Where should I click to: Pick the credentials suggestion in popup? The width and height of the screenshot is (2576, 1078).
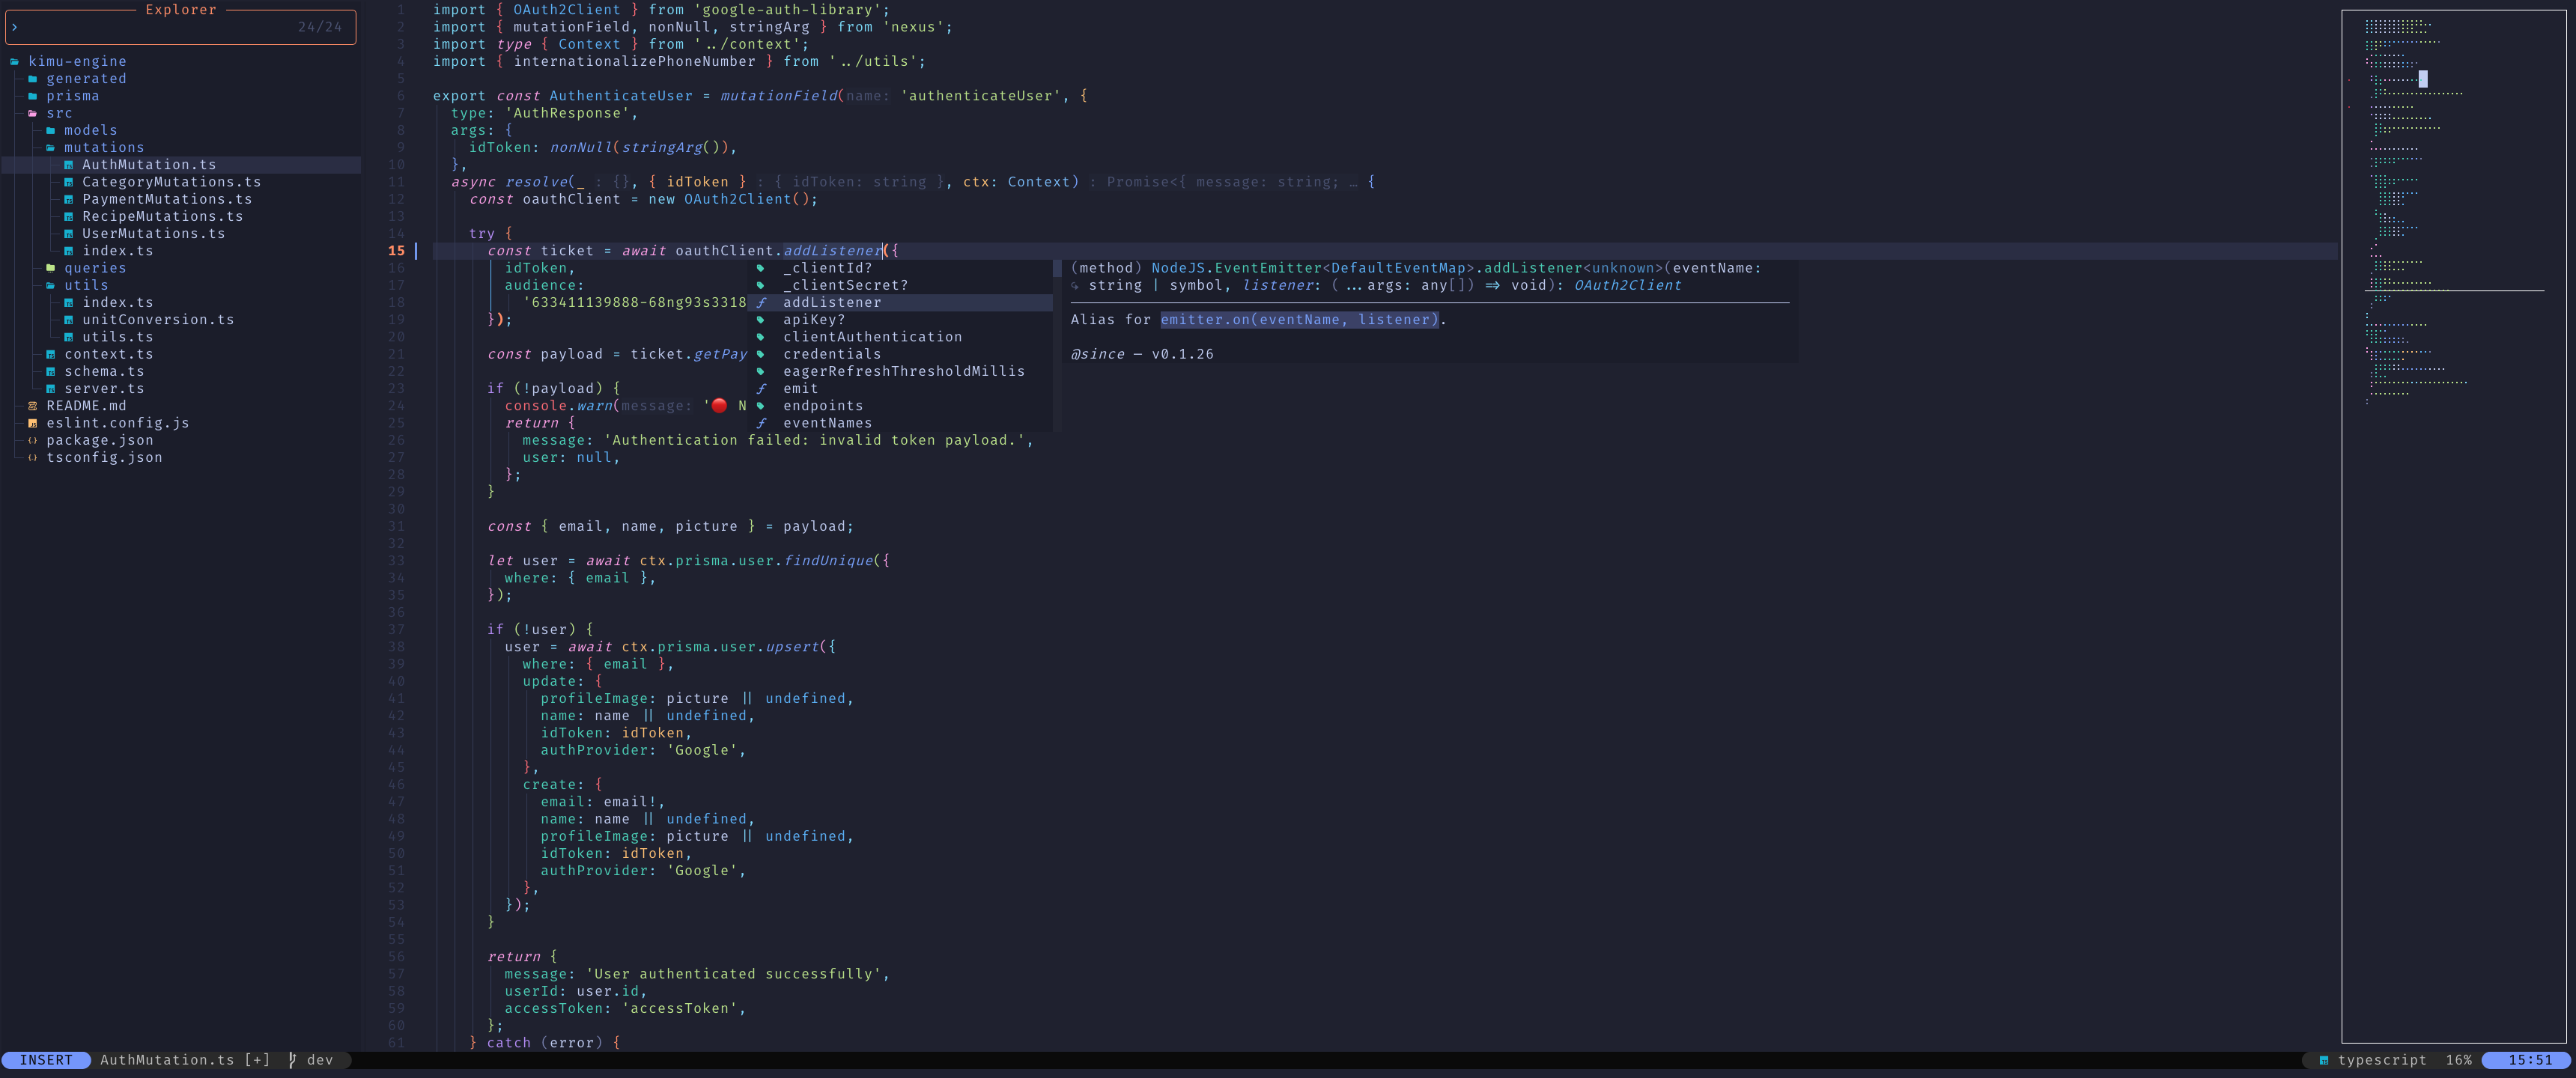click(831, 354)
